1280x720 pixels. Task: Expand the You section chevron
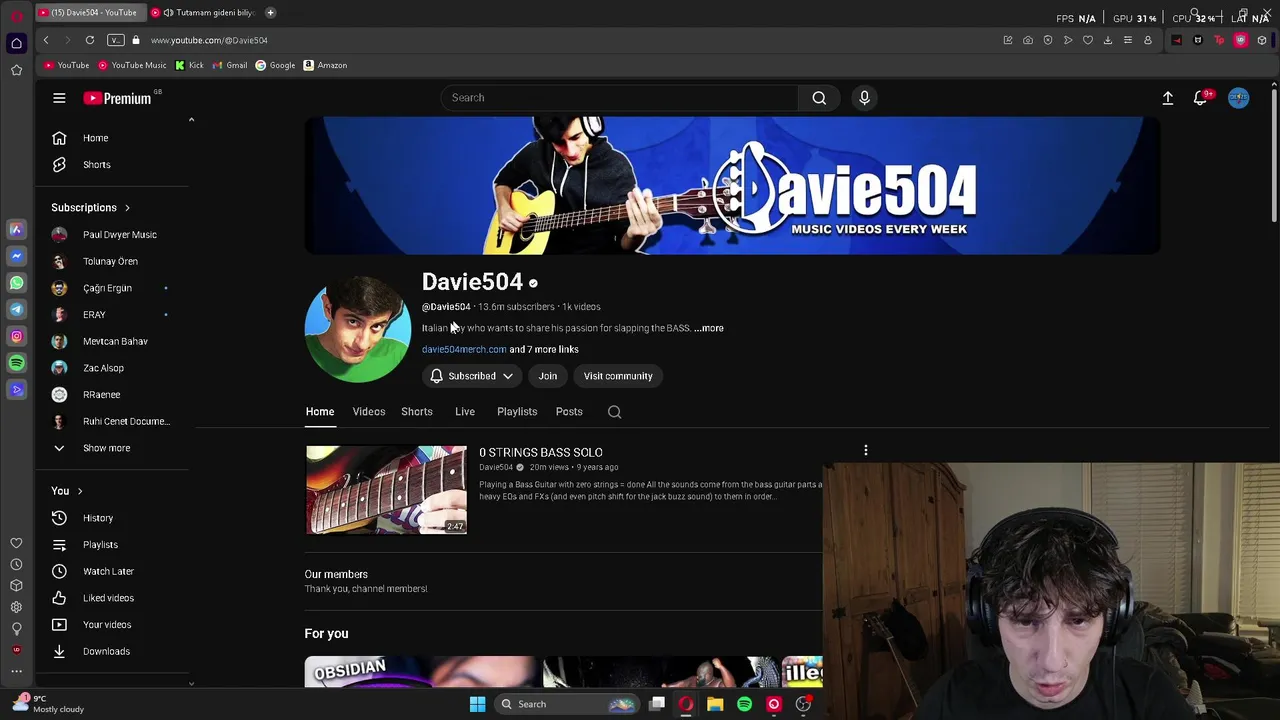(x=80, y=491)
